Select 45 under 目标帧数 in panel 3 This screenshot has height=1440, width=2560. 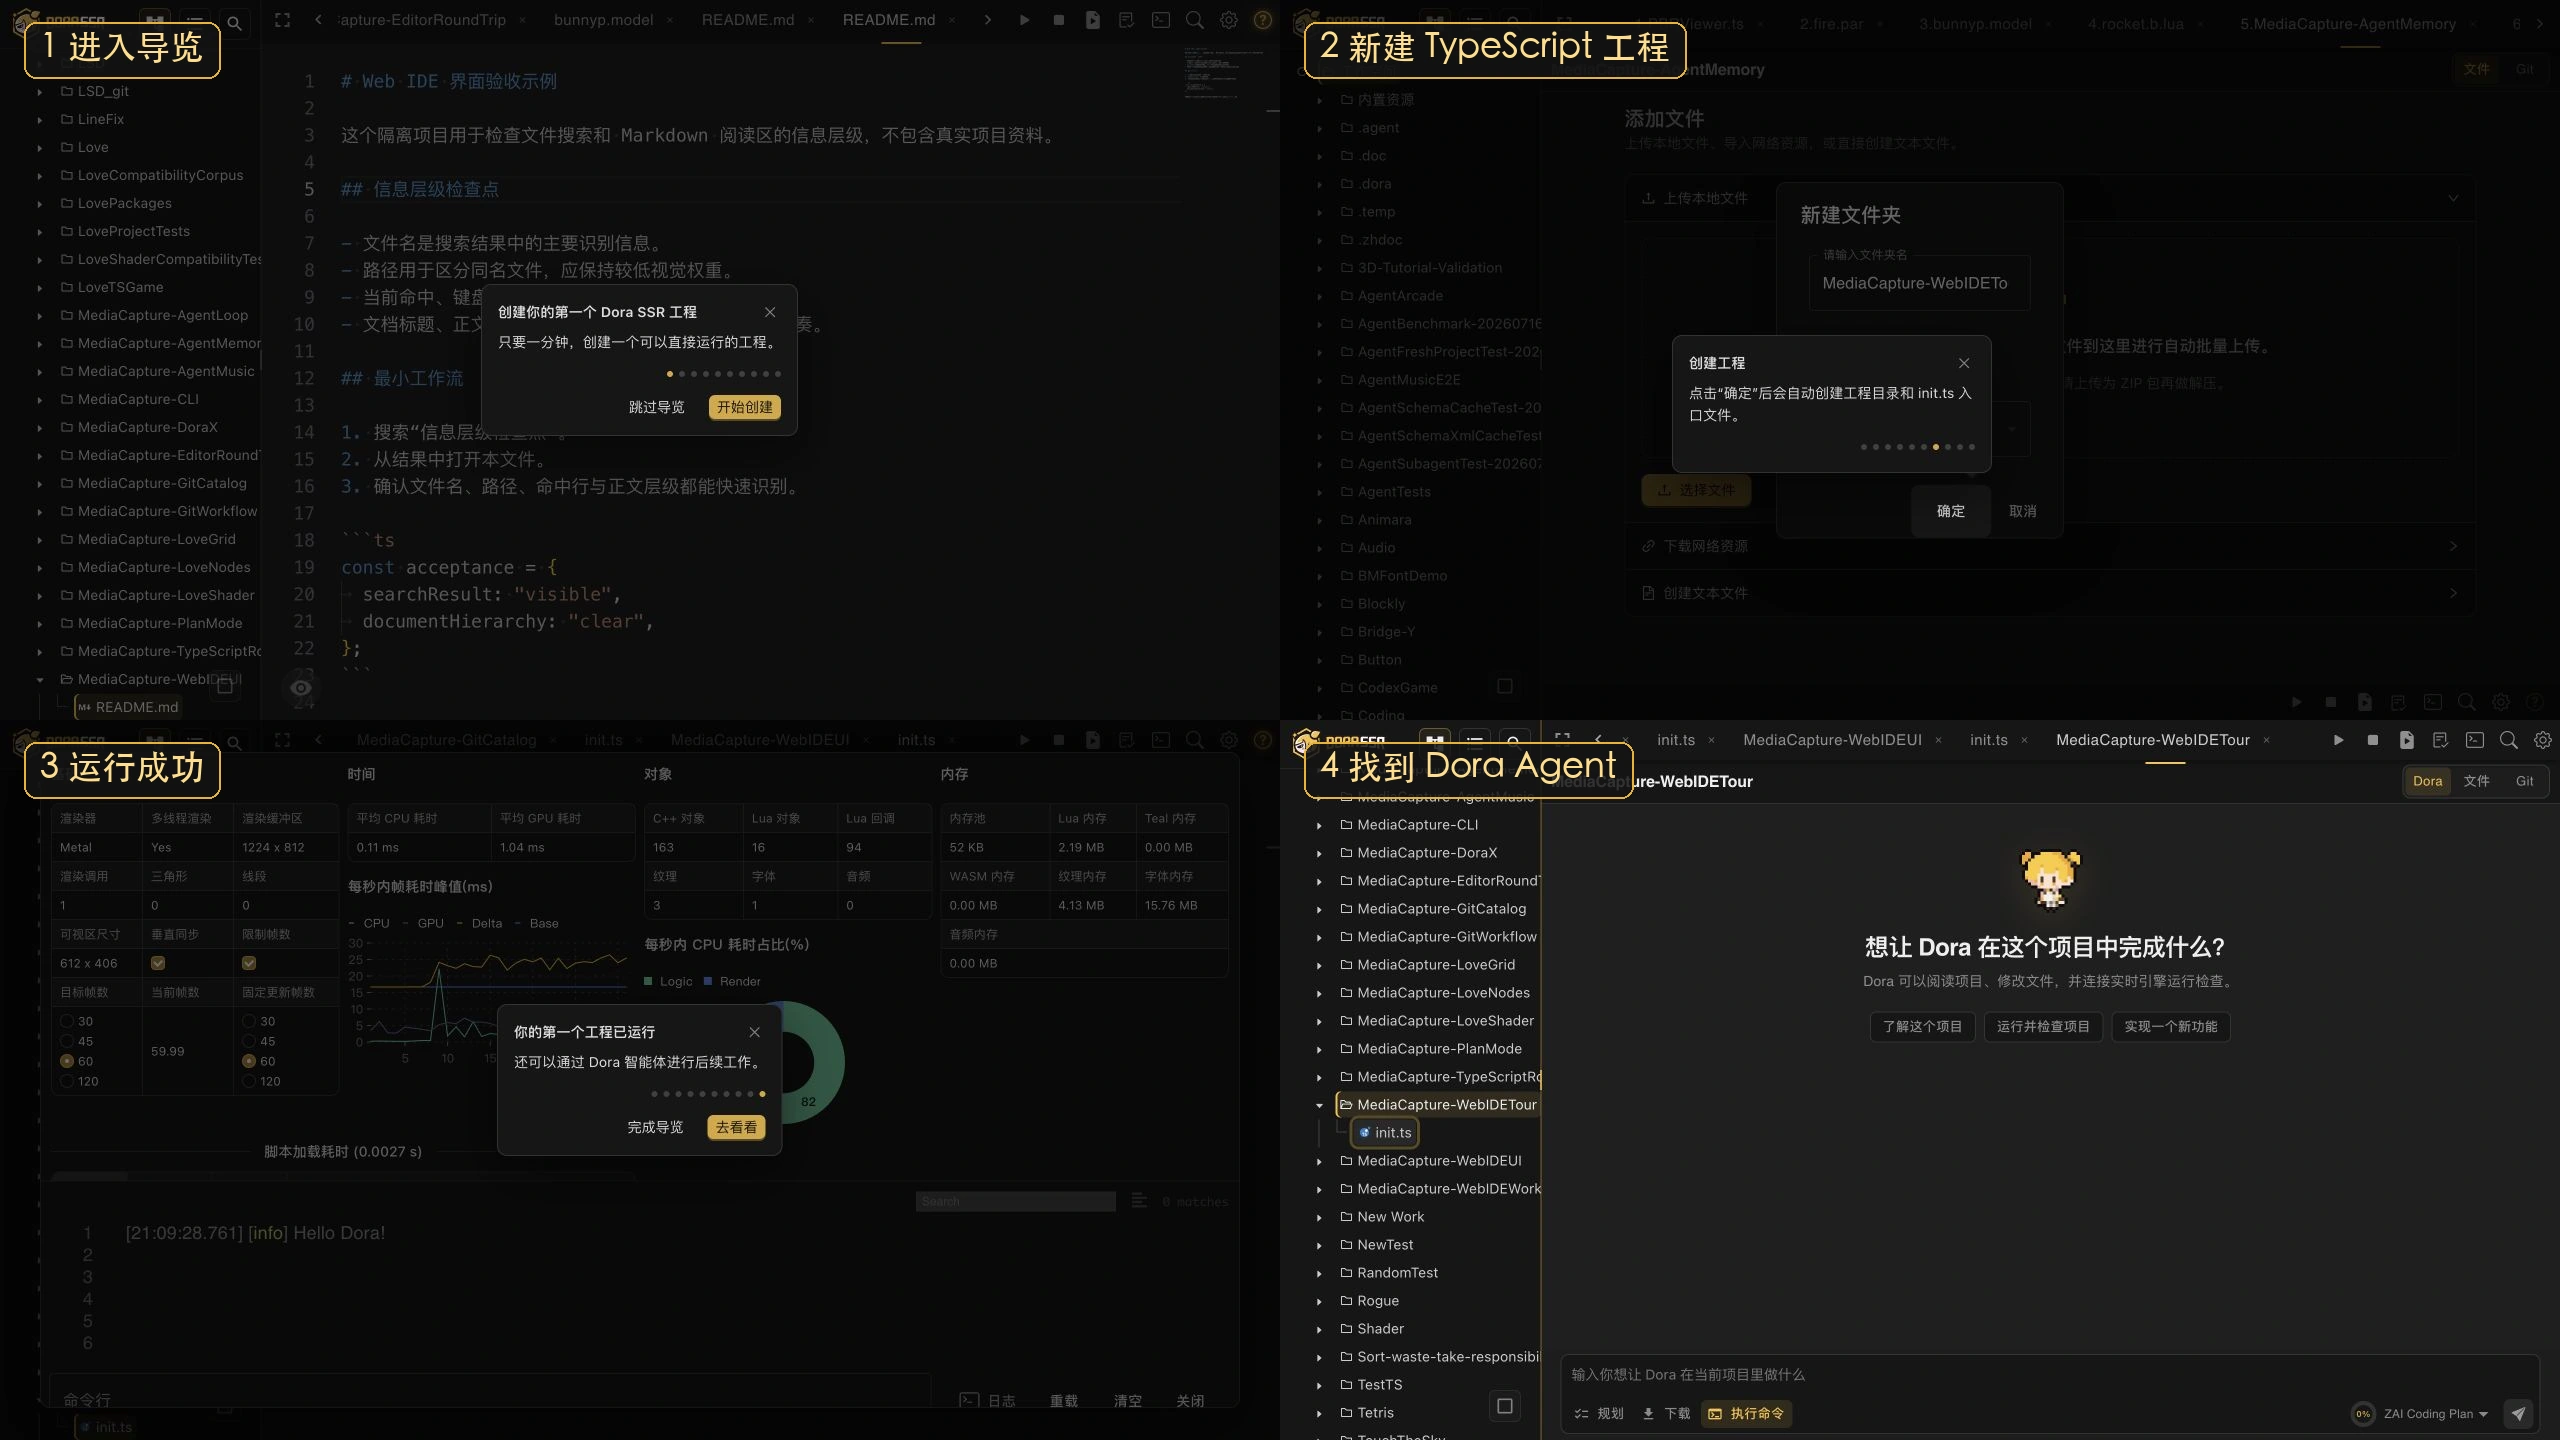pyautogui.click(x=67, y=1041)
